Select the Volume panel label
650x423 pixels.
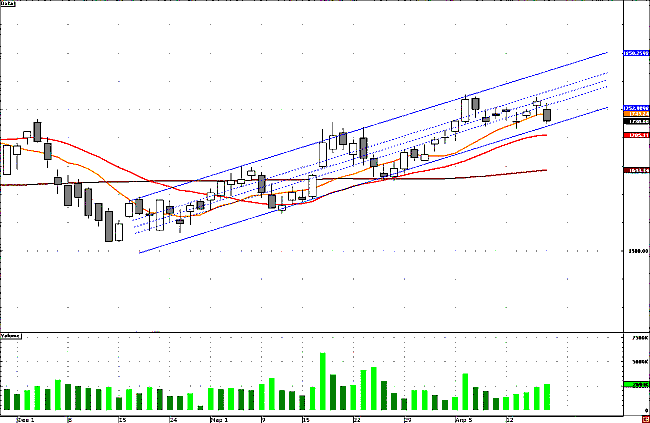(x=11, y=335)
